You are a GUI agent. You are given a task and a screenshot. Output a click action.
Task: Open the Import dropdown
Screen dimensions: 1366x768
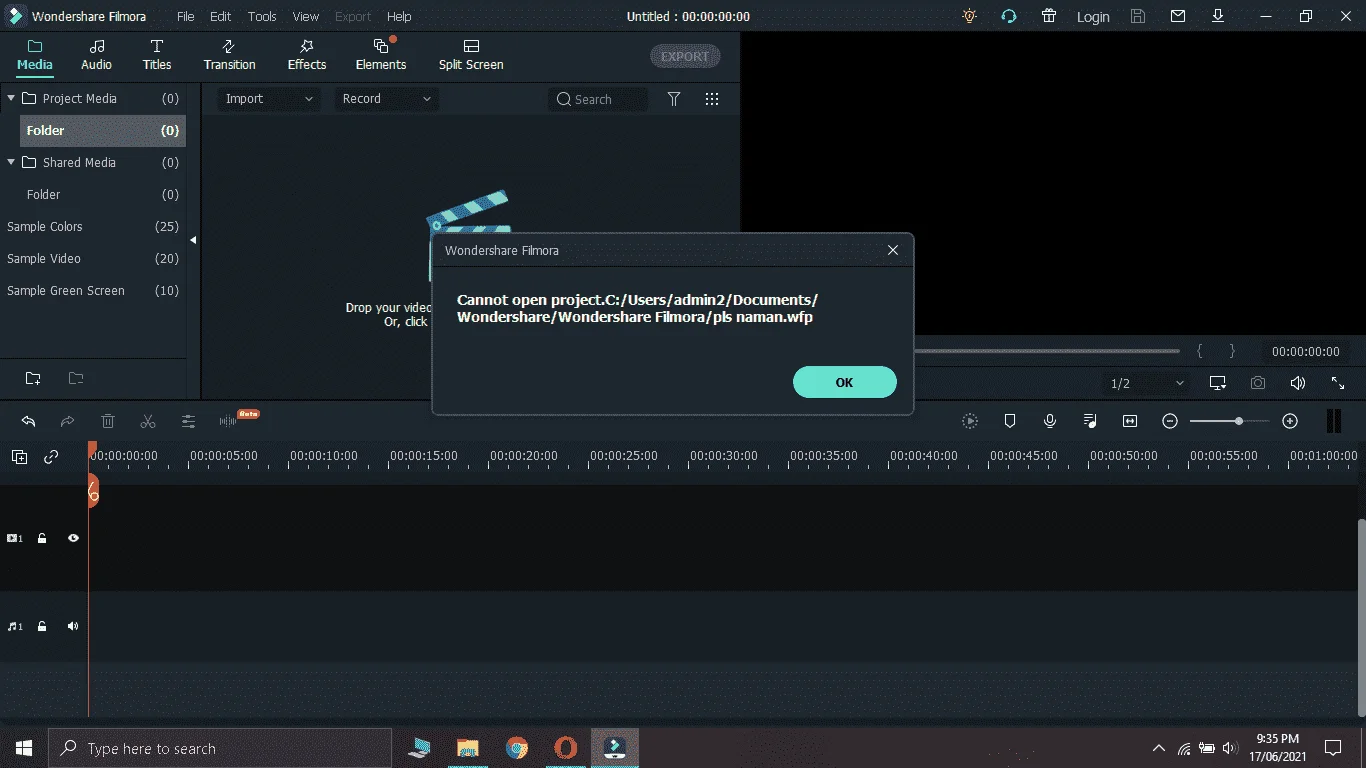click(x=269, y=98)
